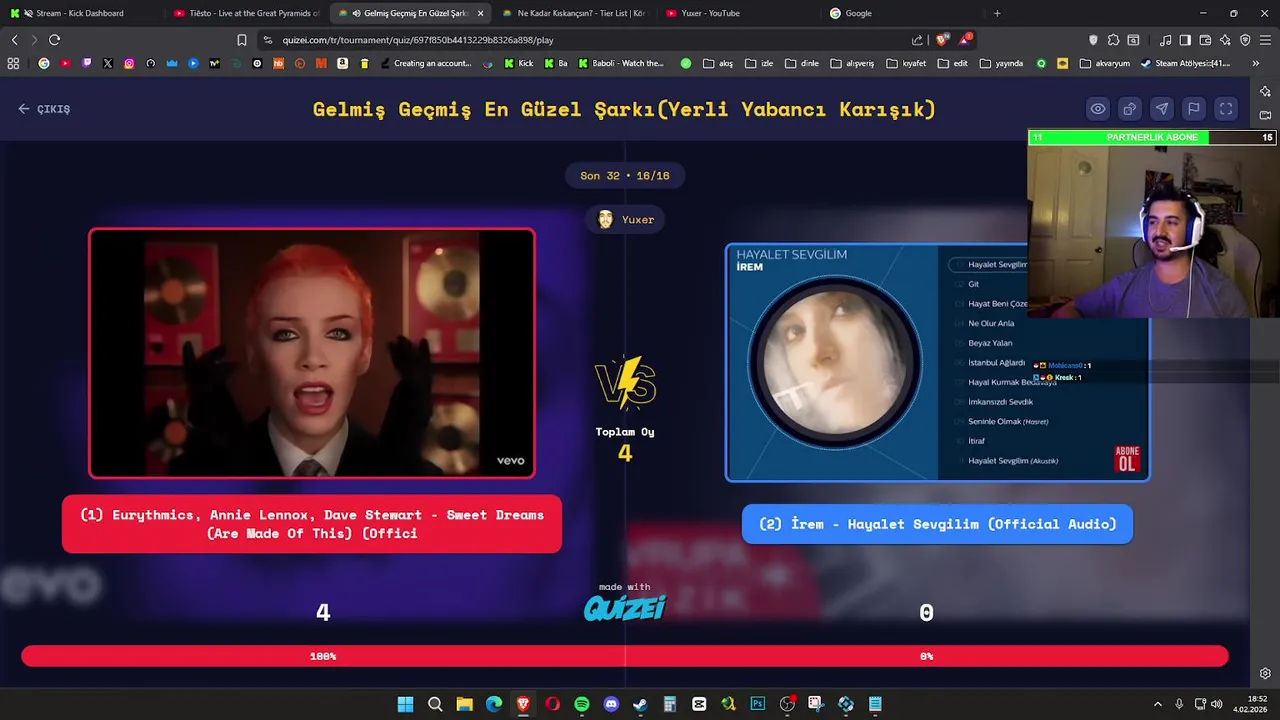The width and height of the screenshot is (1280, 720).
Task: Open the Twitch bookmark icon
Action: [x=86, y=63]
